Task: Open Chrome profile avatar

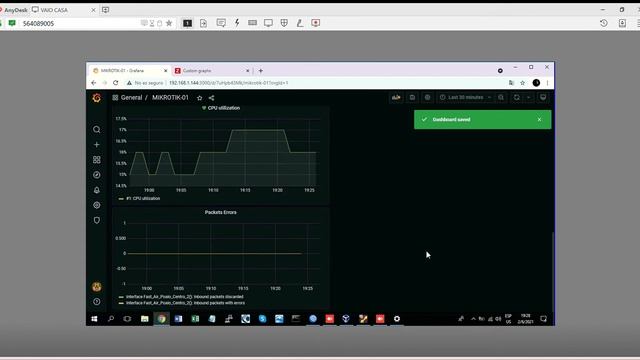Action: click(536, 83)
